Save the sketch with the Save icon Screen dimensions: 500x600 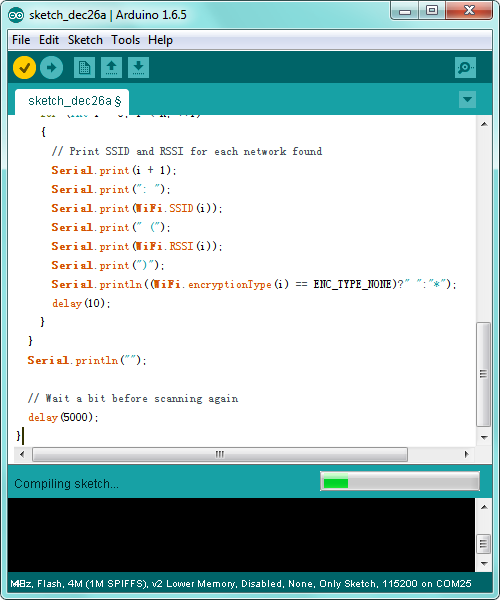(x=138, y=68)
